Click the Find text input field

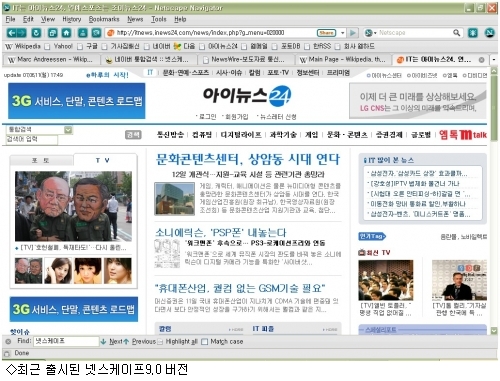click(x=66, y=341)
